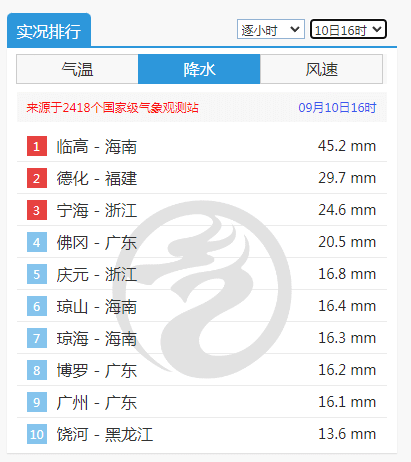411x462 pixels.
Task: Click the blue rank 8 badge
Action: click(x=37, y=370)
